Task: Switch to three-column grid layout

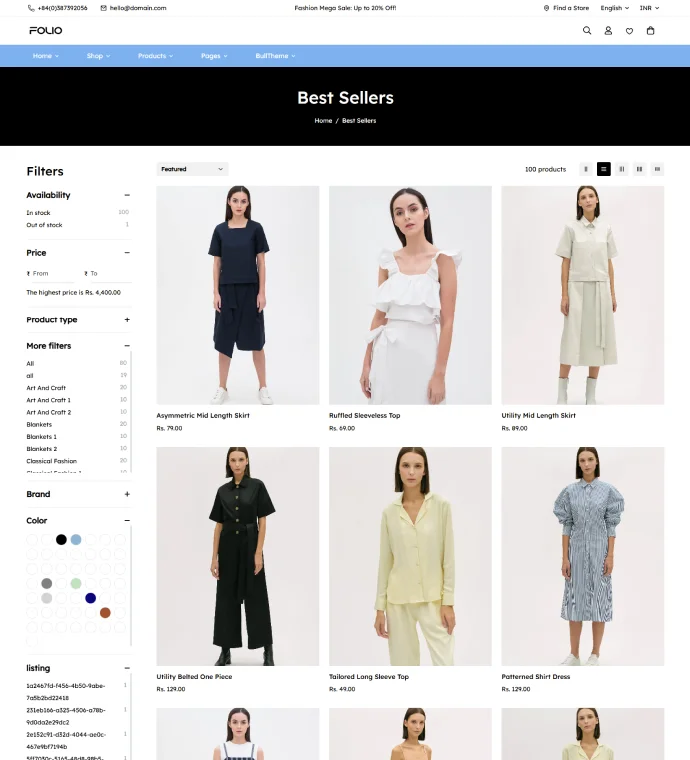Action: tap(640, 169)
